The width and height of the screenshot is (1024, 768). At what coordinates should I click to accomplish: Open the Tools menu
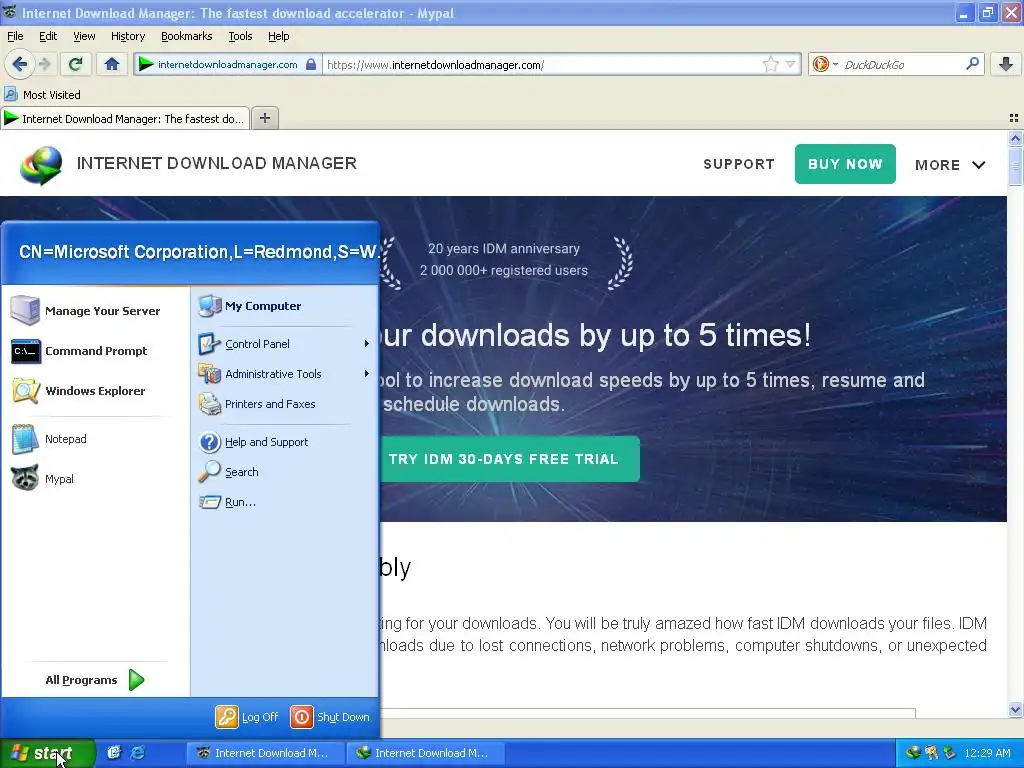click(x=240, y=36)
